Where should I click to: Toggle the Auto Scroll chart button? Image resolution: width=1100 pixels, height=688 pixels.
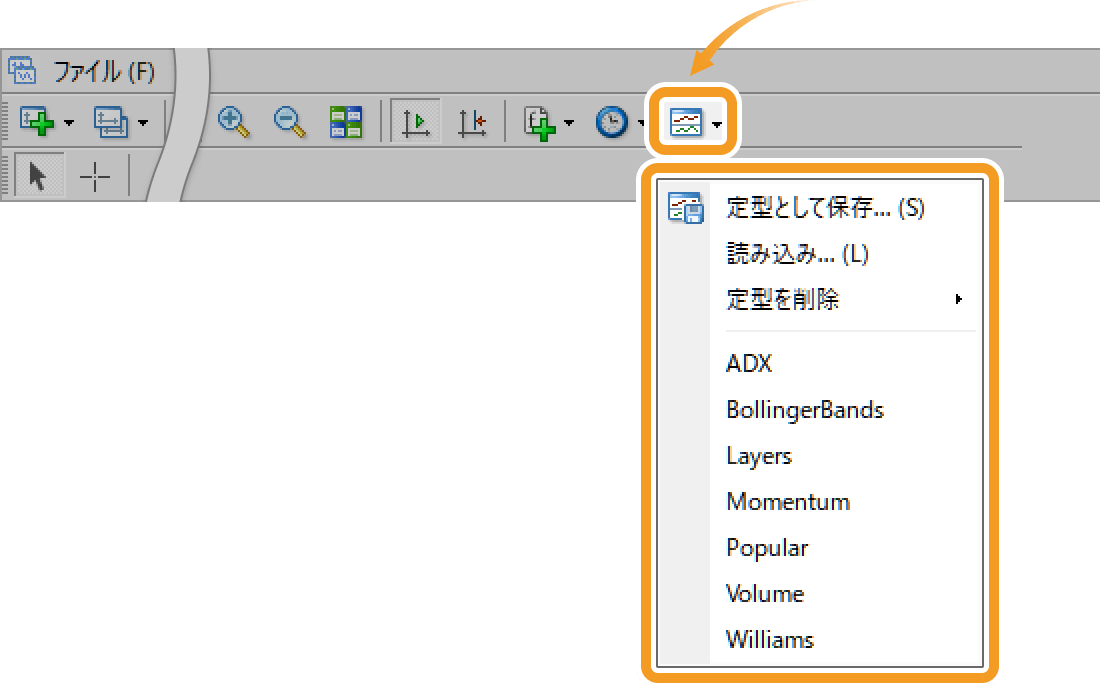pyautogui.click(x=416, y=122)
